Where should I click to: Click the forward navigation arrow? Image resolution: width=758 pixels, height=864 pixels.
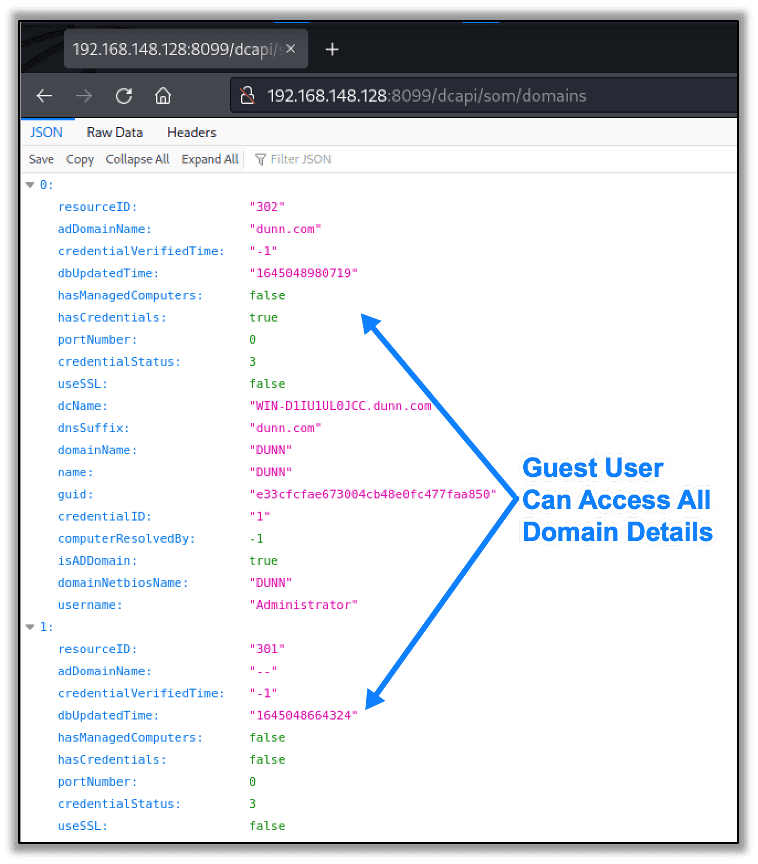click(84, 95)
